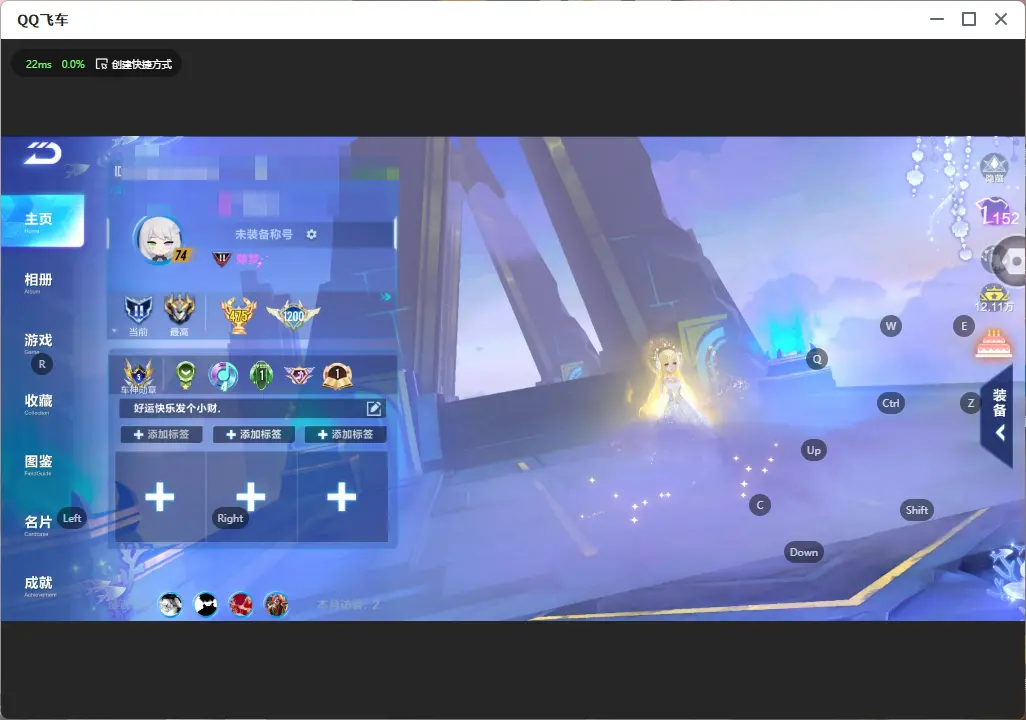Click the orange-red visitor avatar
Image resolution: width=1026 pixels, height=720 pixels.
coord(276,604)
